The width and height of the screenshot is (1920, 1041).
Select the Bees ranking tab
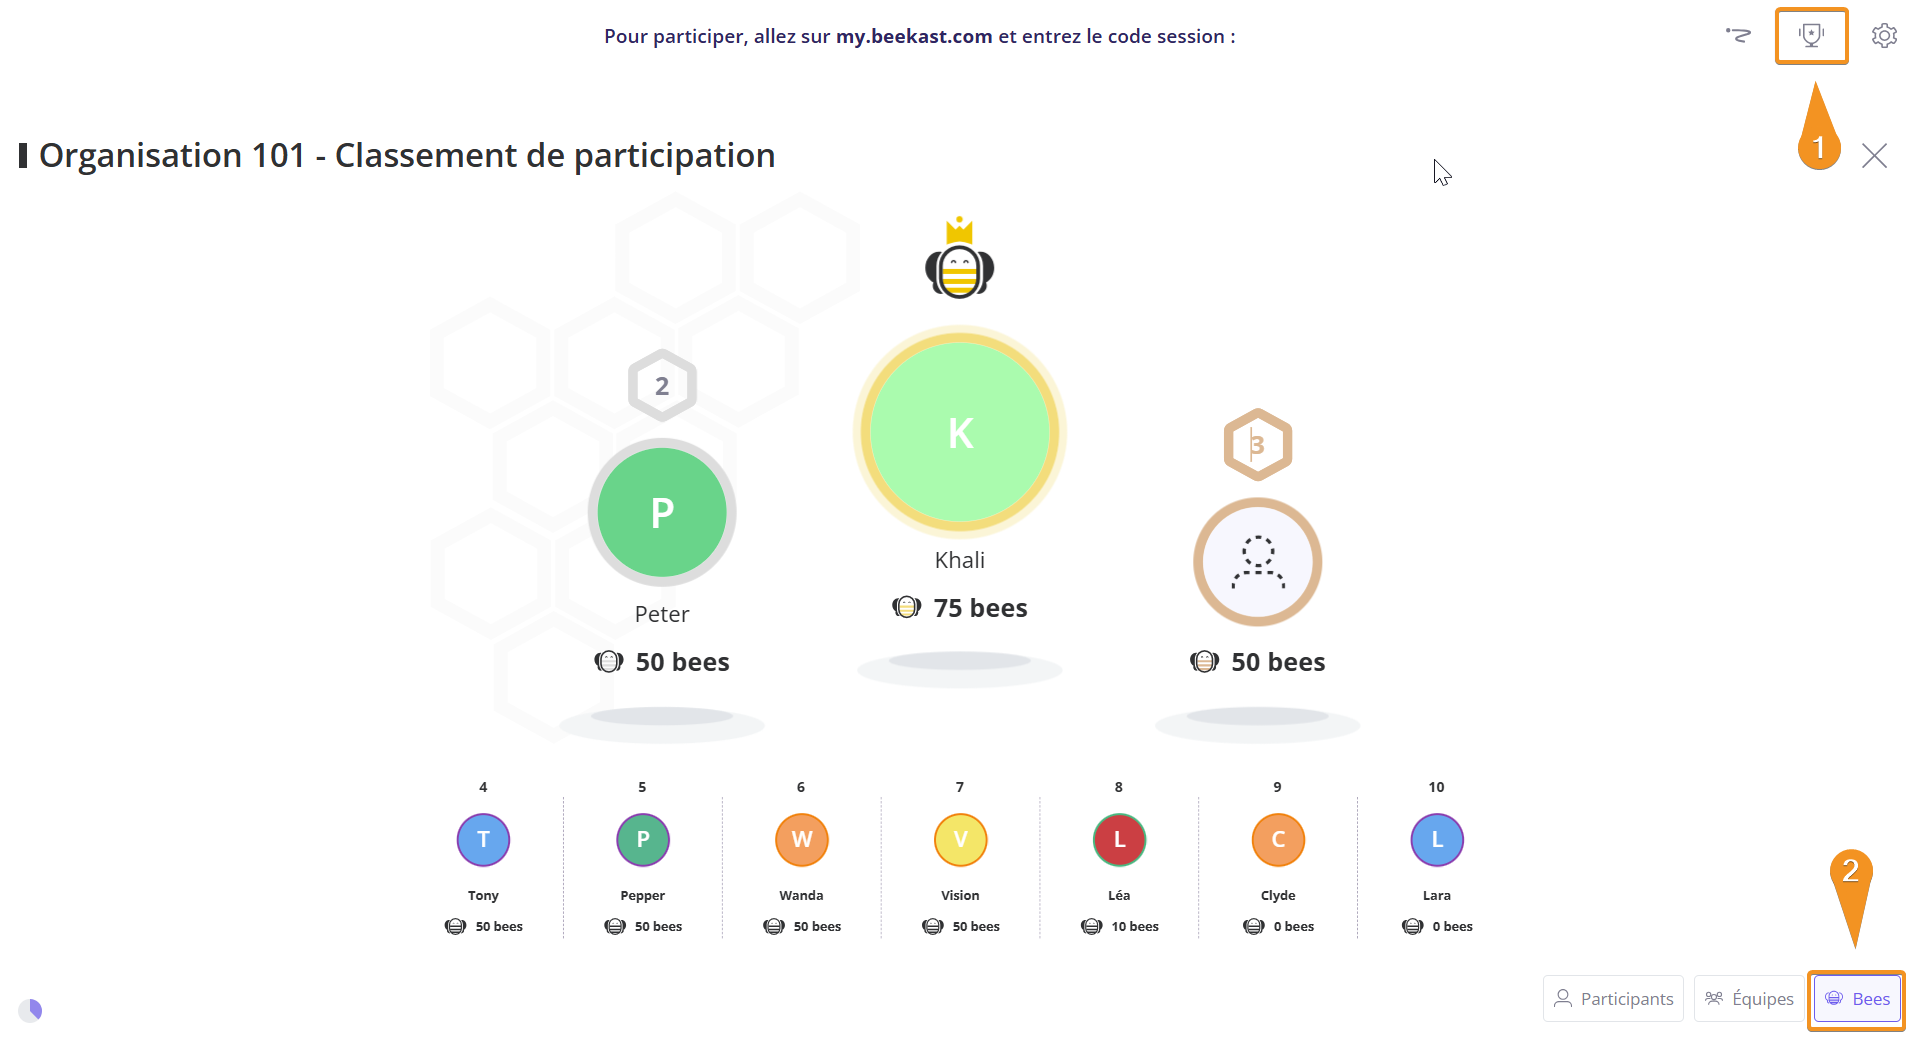point(1857,999)
